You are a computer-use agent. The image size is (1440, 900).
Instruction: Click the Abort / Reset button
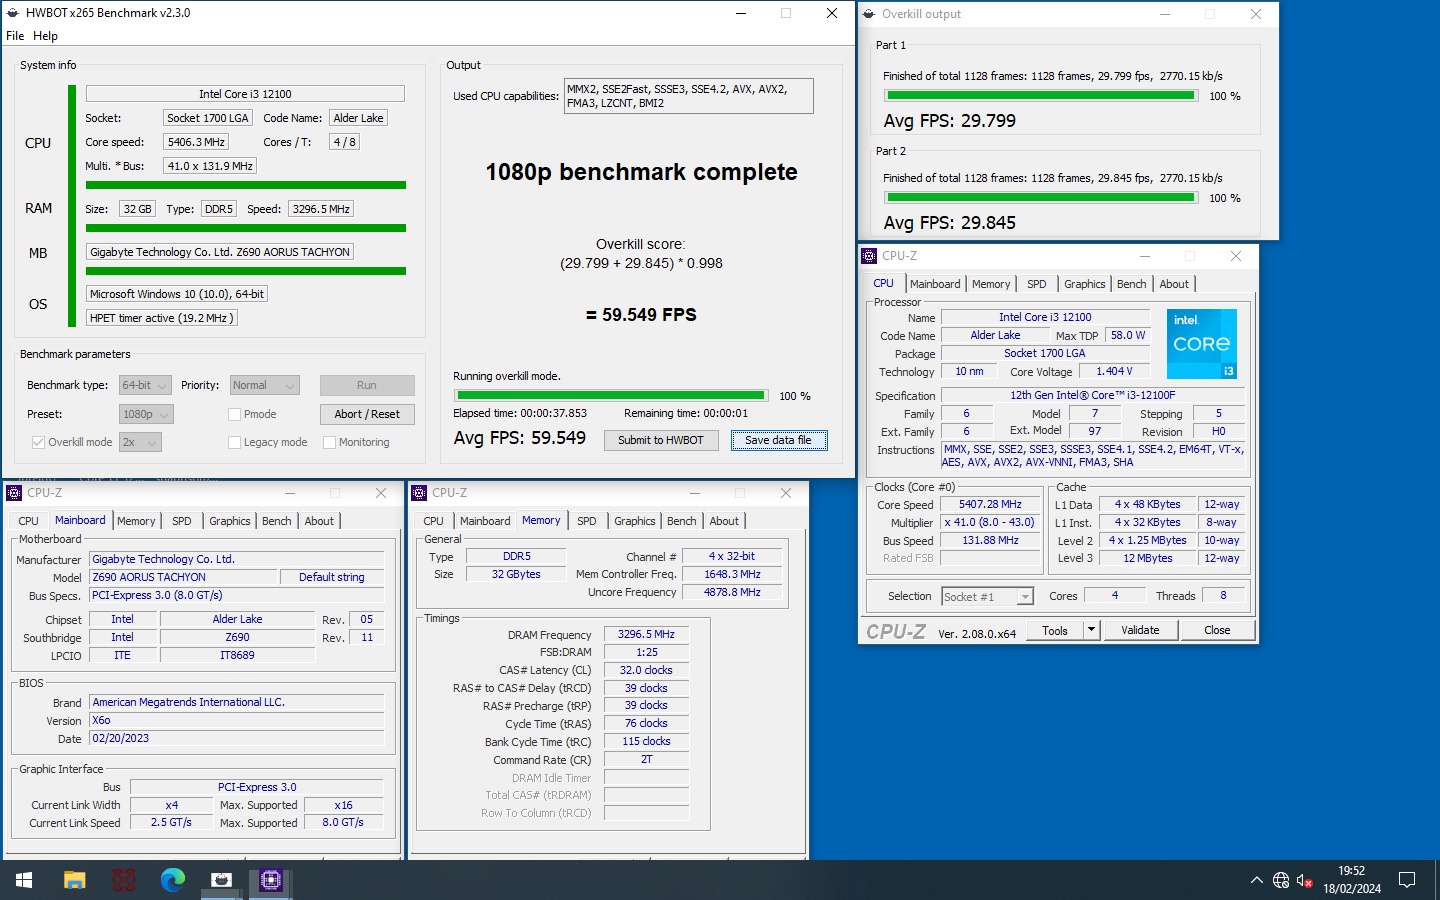pos(367,414)
